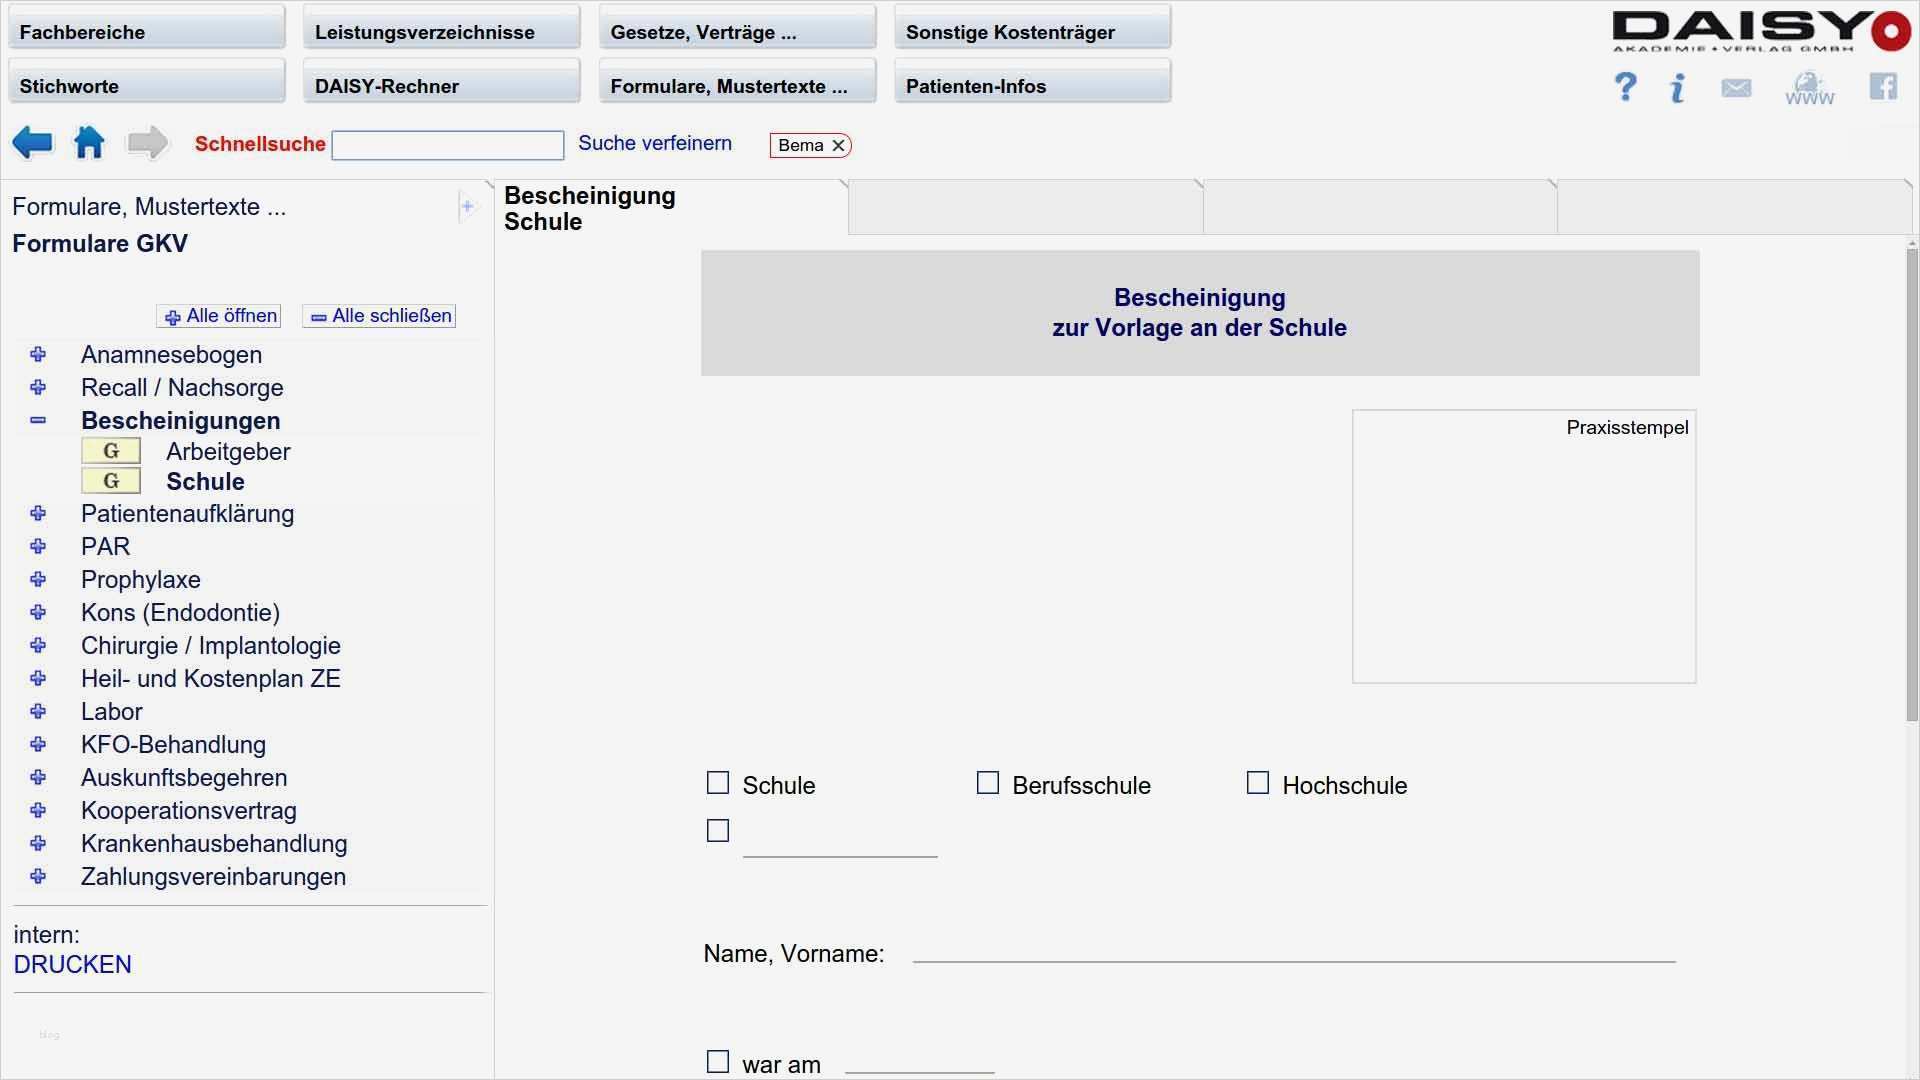This screenshot has height=1080, width=1920.
Task: Open info via the 'i' icon
Action: click(1677, 88)
